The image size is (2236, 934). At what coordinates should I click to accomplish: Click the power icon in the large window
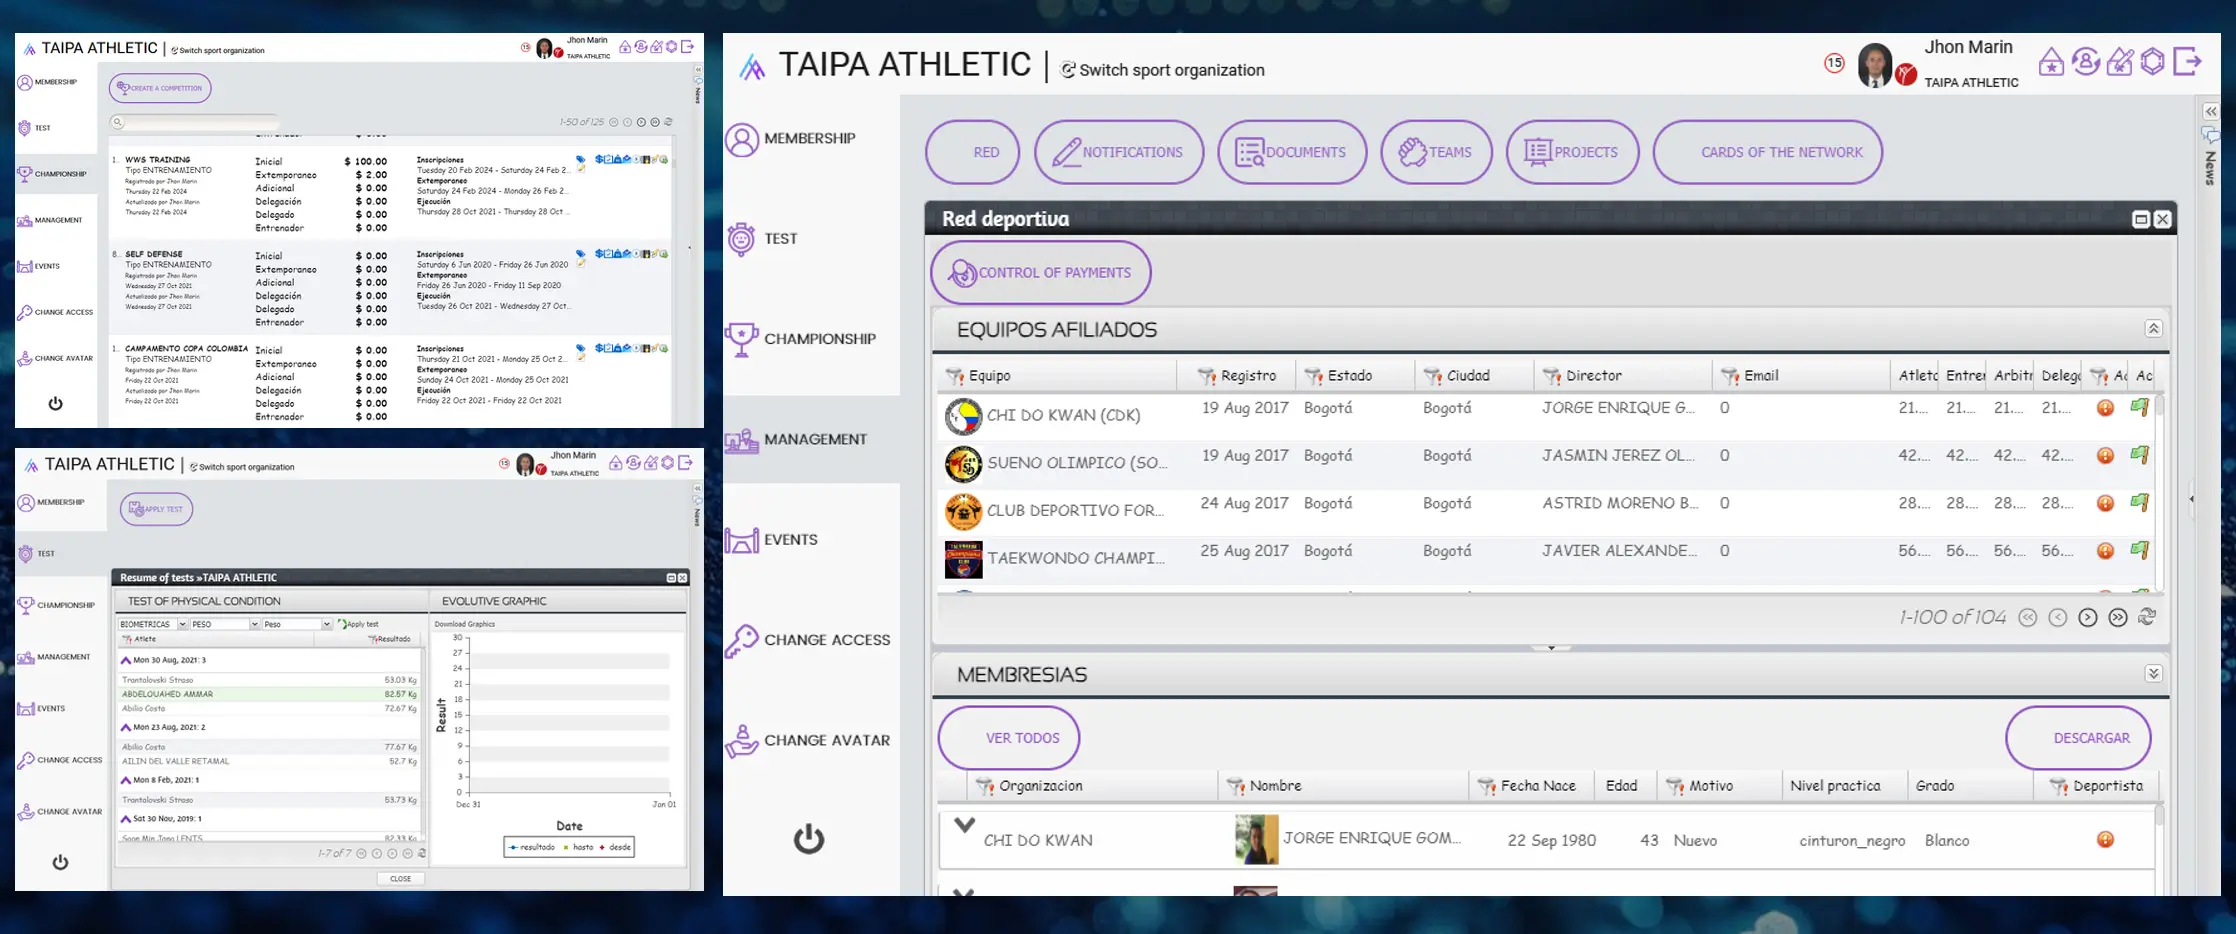809,838
